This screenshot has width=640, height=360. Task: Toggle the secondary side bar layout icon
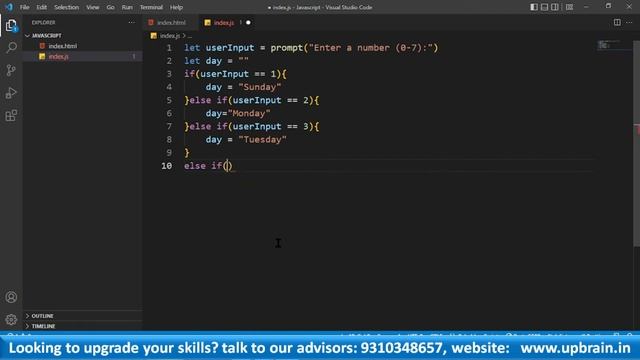pos(555,7)
